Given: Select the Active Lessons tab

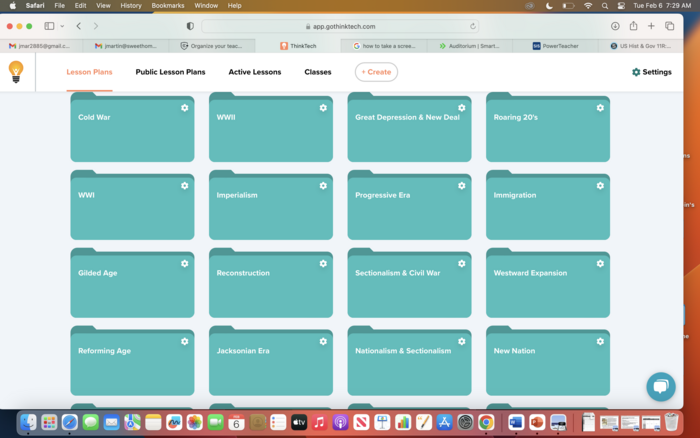Looking at the screenshot, I should pyautogui.click(x=254, y=72).
